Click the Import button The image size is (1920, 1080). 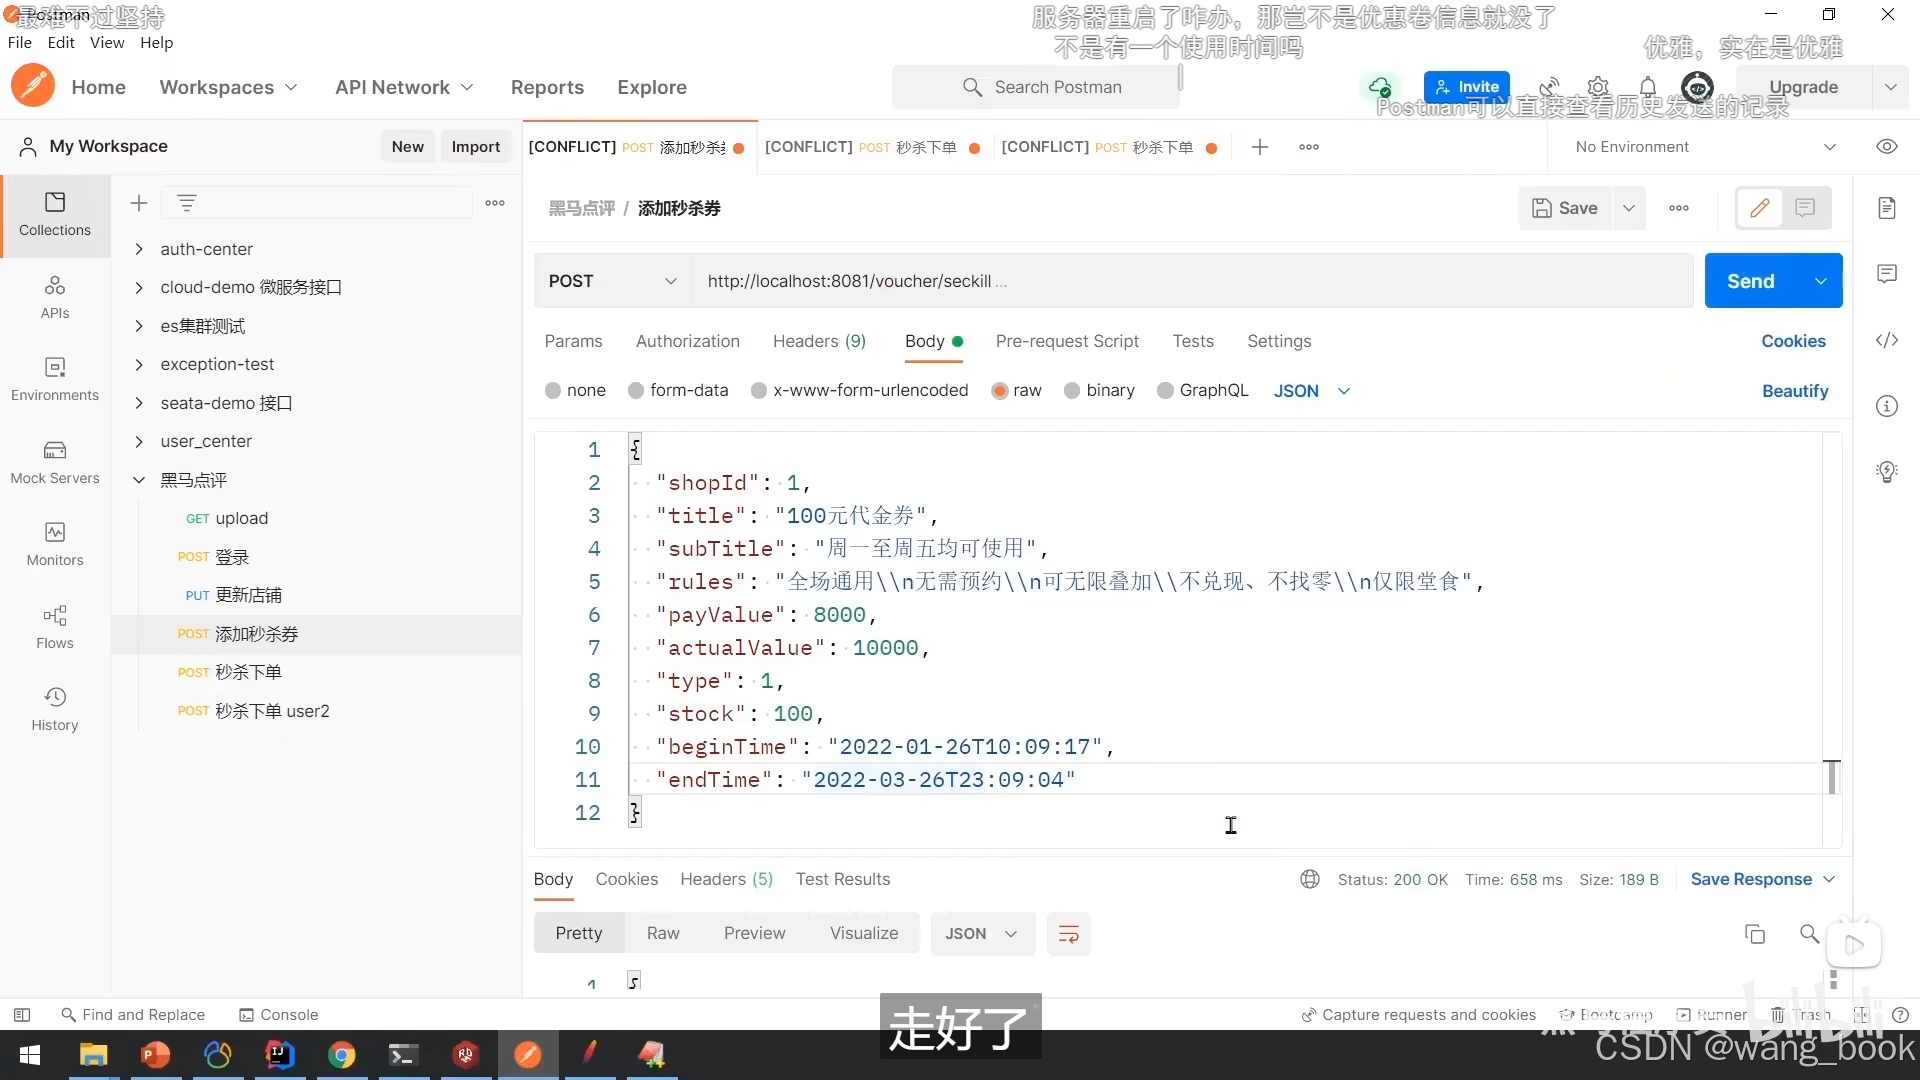click(475, 147)
